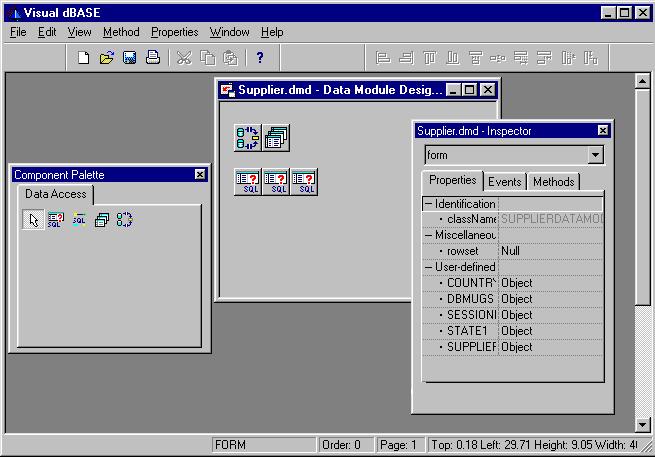Click the New file toolbar icon

point(84,57)
